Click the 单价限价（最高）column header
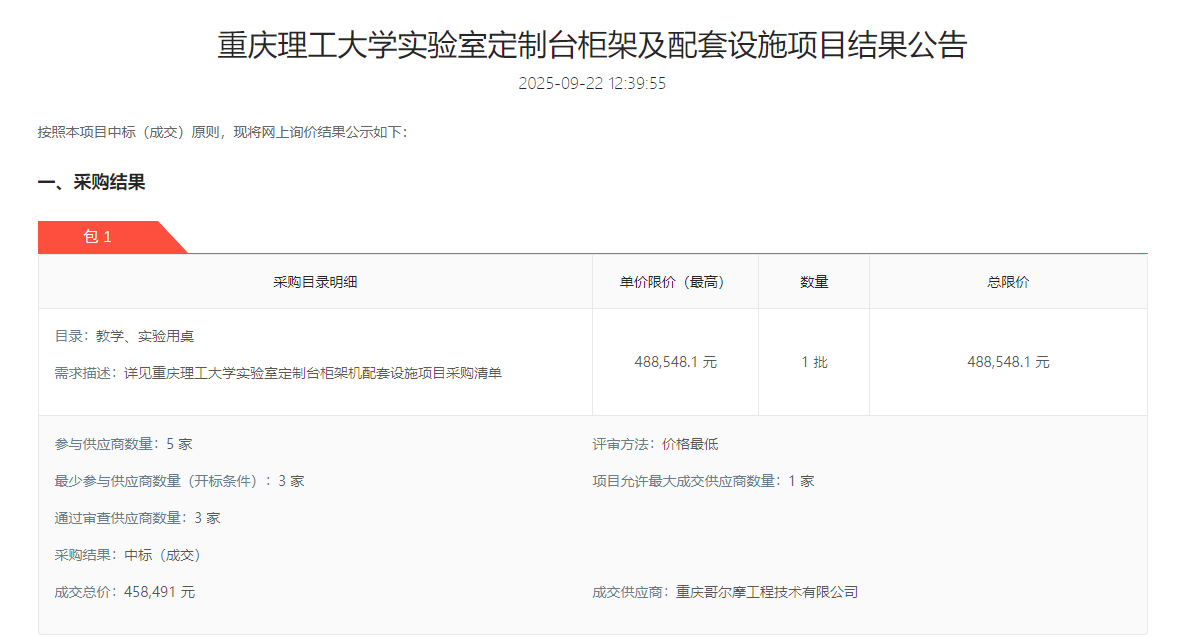 click(675, 281)
